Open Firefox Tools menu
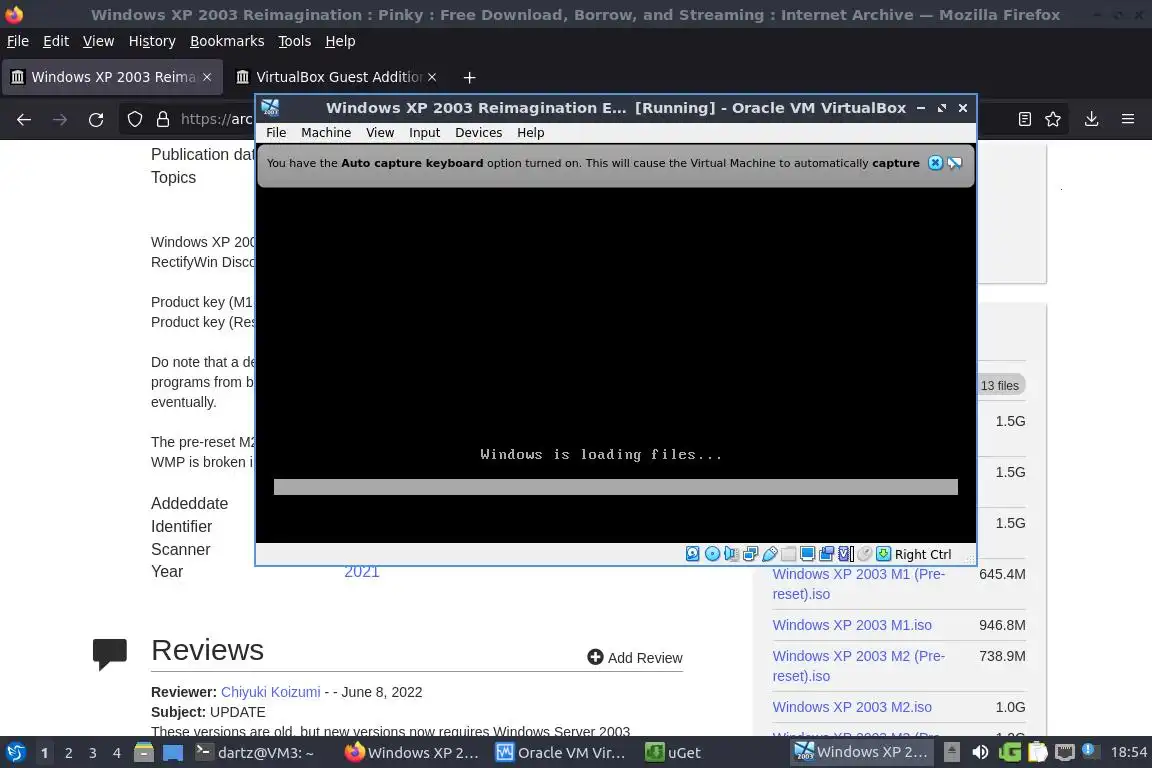Image resolution: width=1152 pixels, height=768 pixels. [x=295, y=41]
